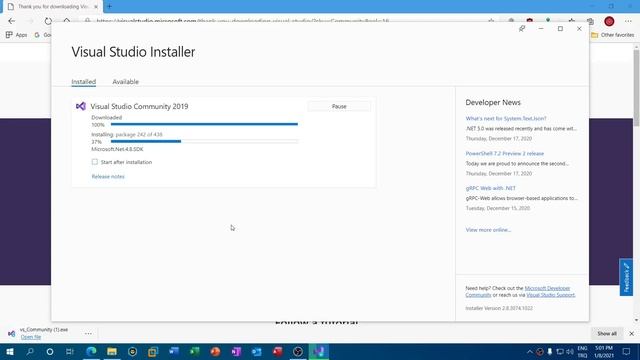The width and height of the screenshot is (640, 360).
Task: Pause the Visual Studio installation
Action: click(339, 106)
